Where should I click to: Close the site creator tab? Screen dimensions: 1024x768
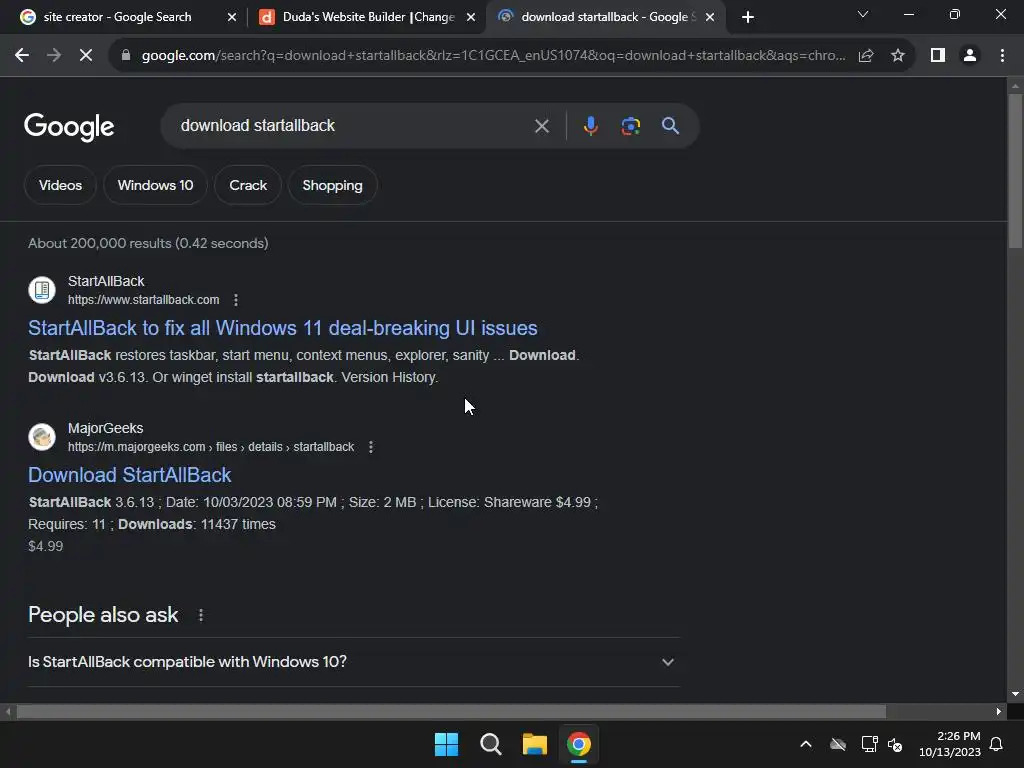[232, 17]
